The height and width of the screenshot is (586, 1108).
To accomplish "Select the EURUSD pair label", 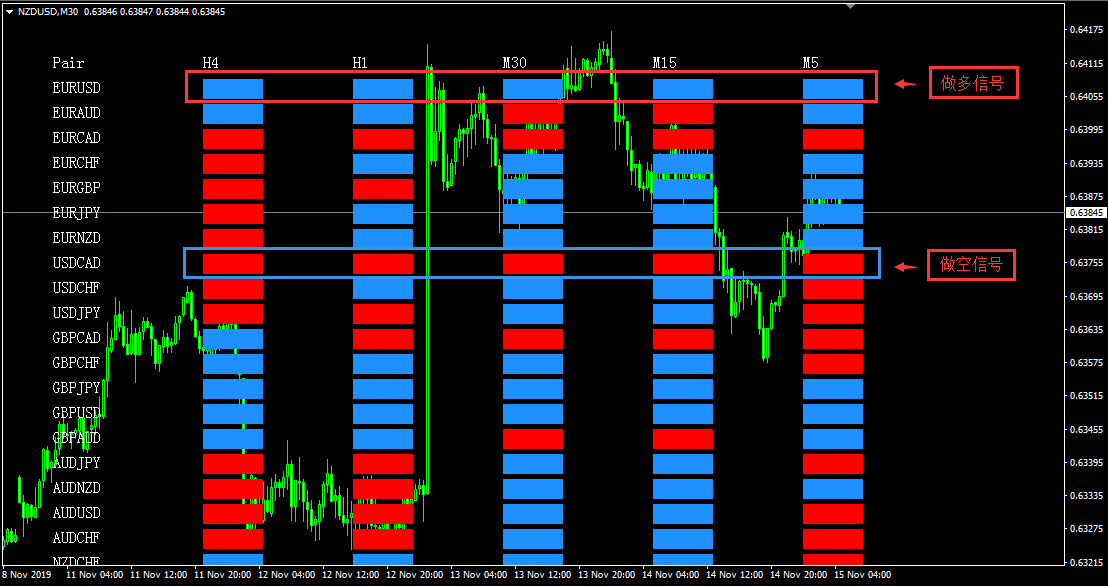I will click(76, 88).
